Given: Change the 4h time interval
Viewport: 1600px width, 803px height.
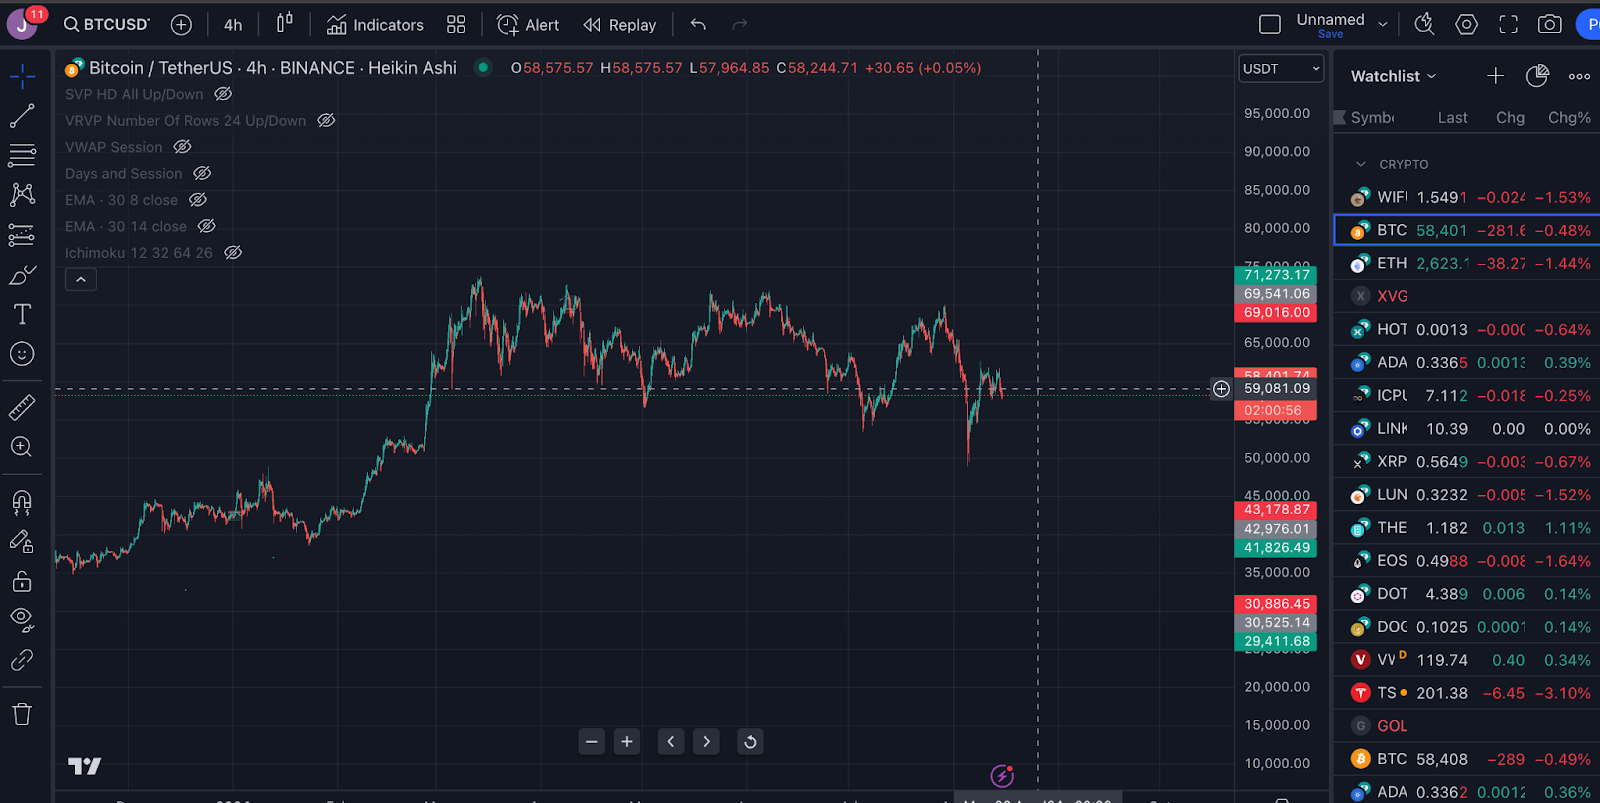Looking at the screenshot, I should point(233,24).
